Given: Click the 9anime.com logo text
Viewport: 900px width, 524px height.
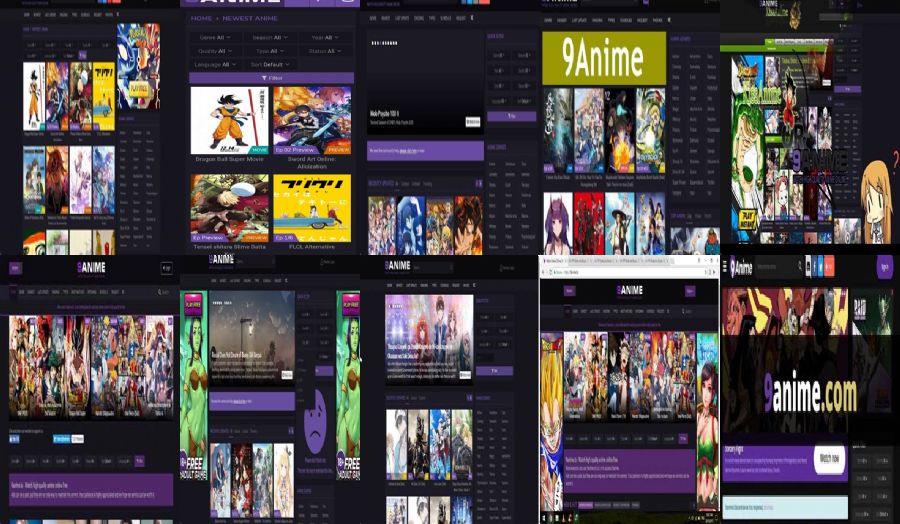Looking at the screenshot, I should 809,393.
